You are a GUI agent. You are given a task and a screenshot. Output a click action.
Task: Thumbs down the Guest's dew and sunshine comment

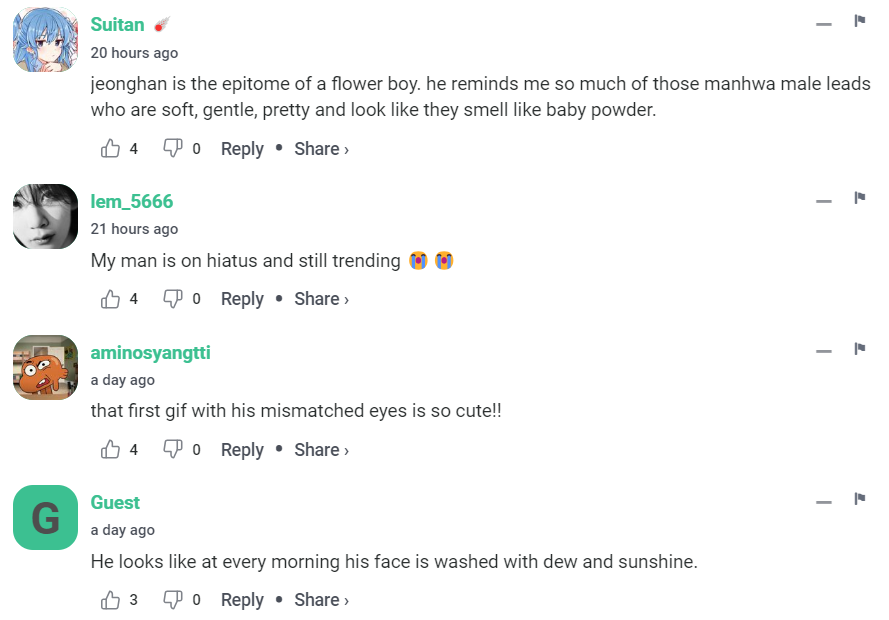pos(172,600)
